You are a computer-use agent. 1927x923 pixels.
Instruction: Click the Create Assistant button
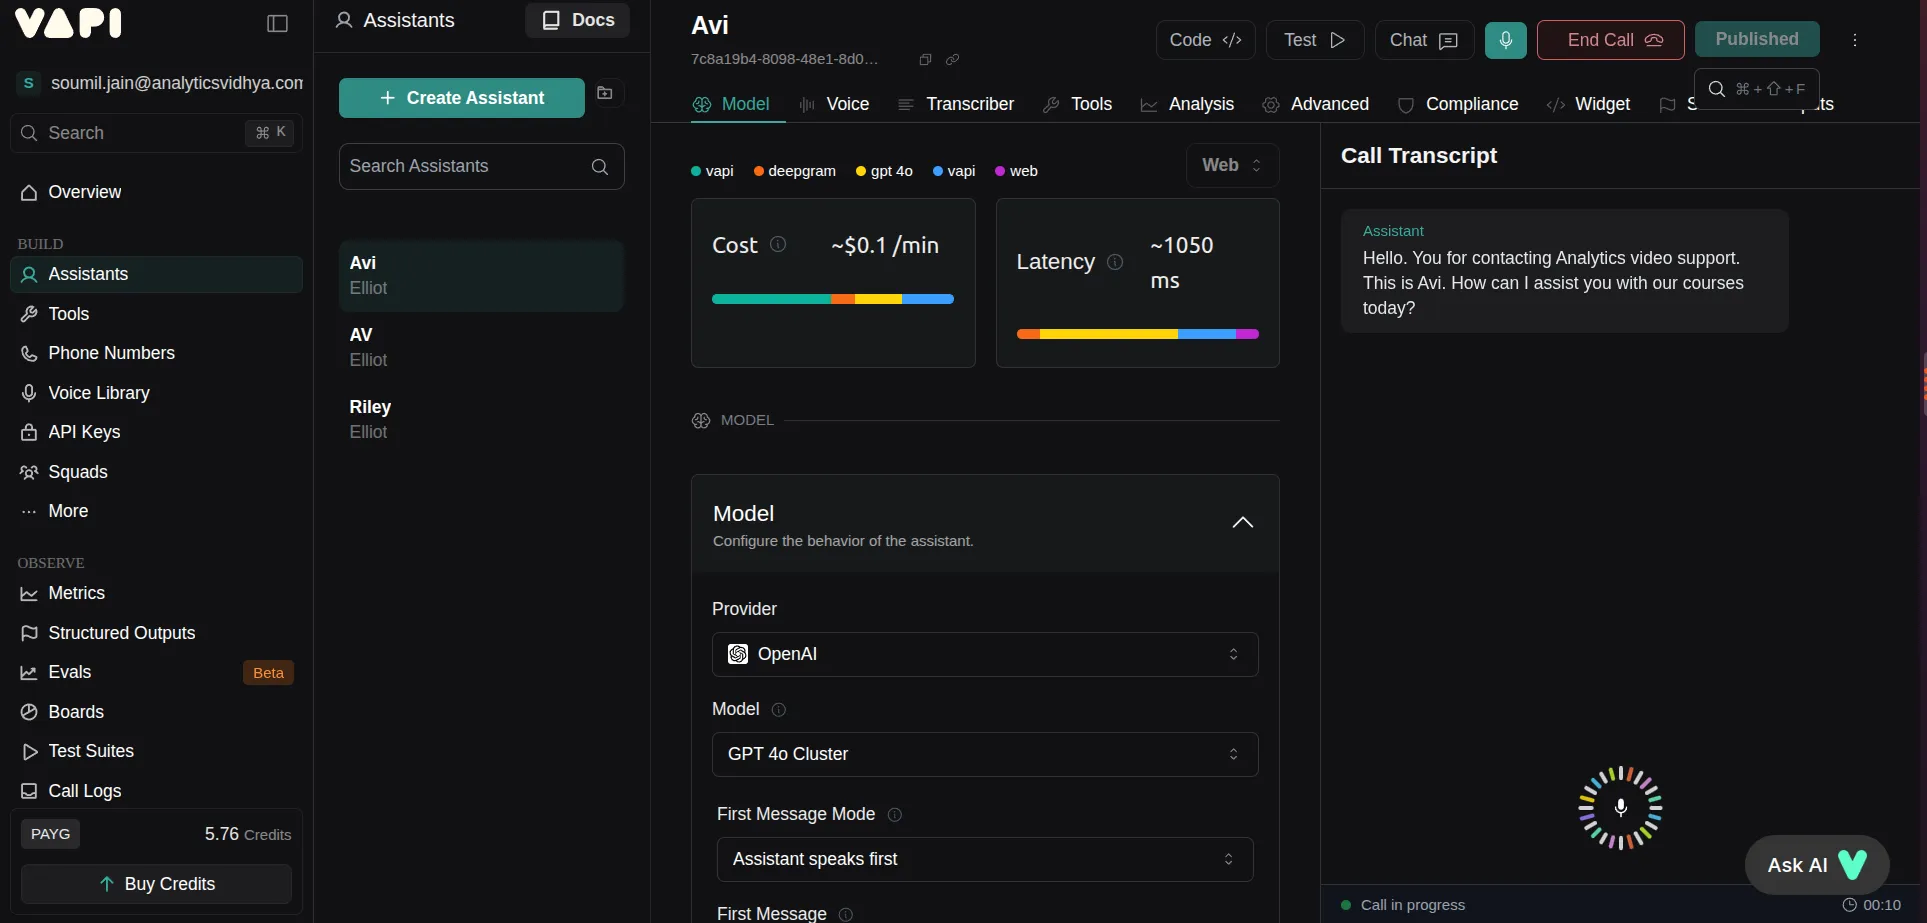(461, 97)
